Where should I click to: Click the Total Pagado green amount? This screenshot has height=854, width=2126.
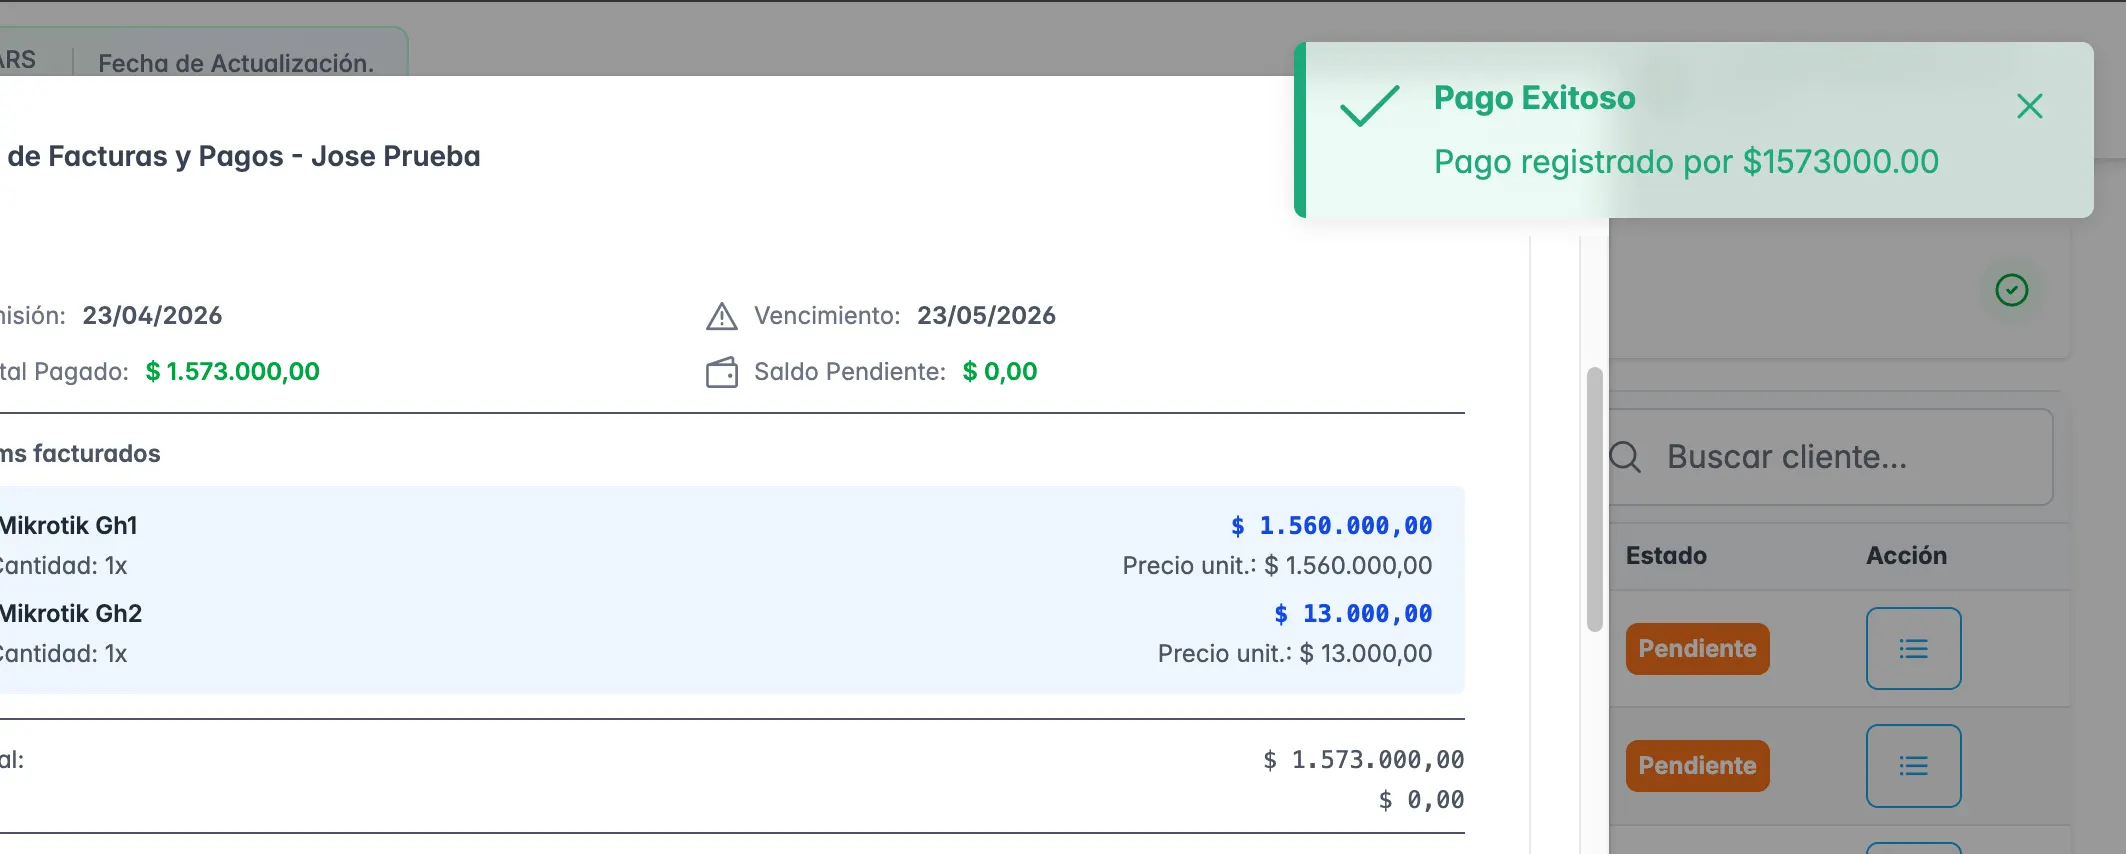[x=232, y=372]
